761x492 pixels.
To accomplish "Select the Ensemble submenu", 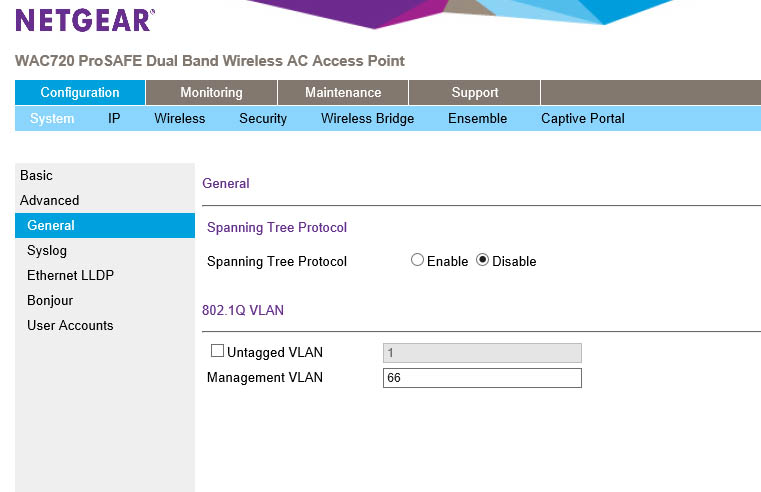I will 478,118.
